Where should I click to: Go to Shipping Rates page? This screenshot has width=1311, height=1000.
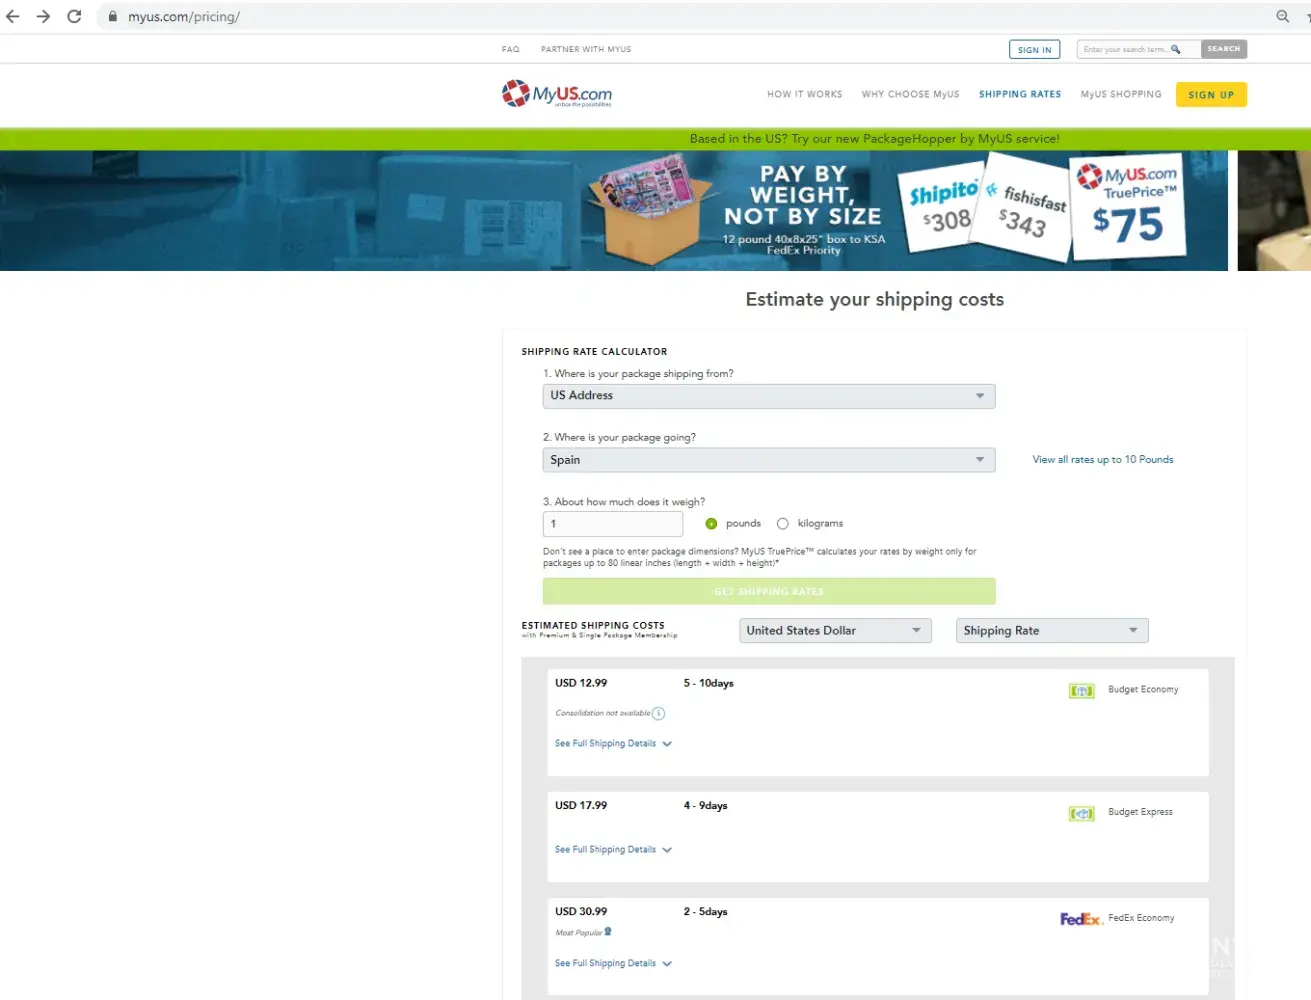[x=1019, y=94]
